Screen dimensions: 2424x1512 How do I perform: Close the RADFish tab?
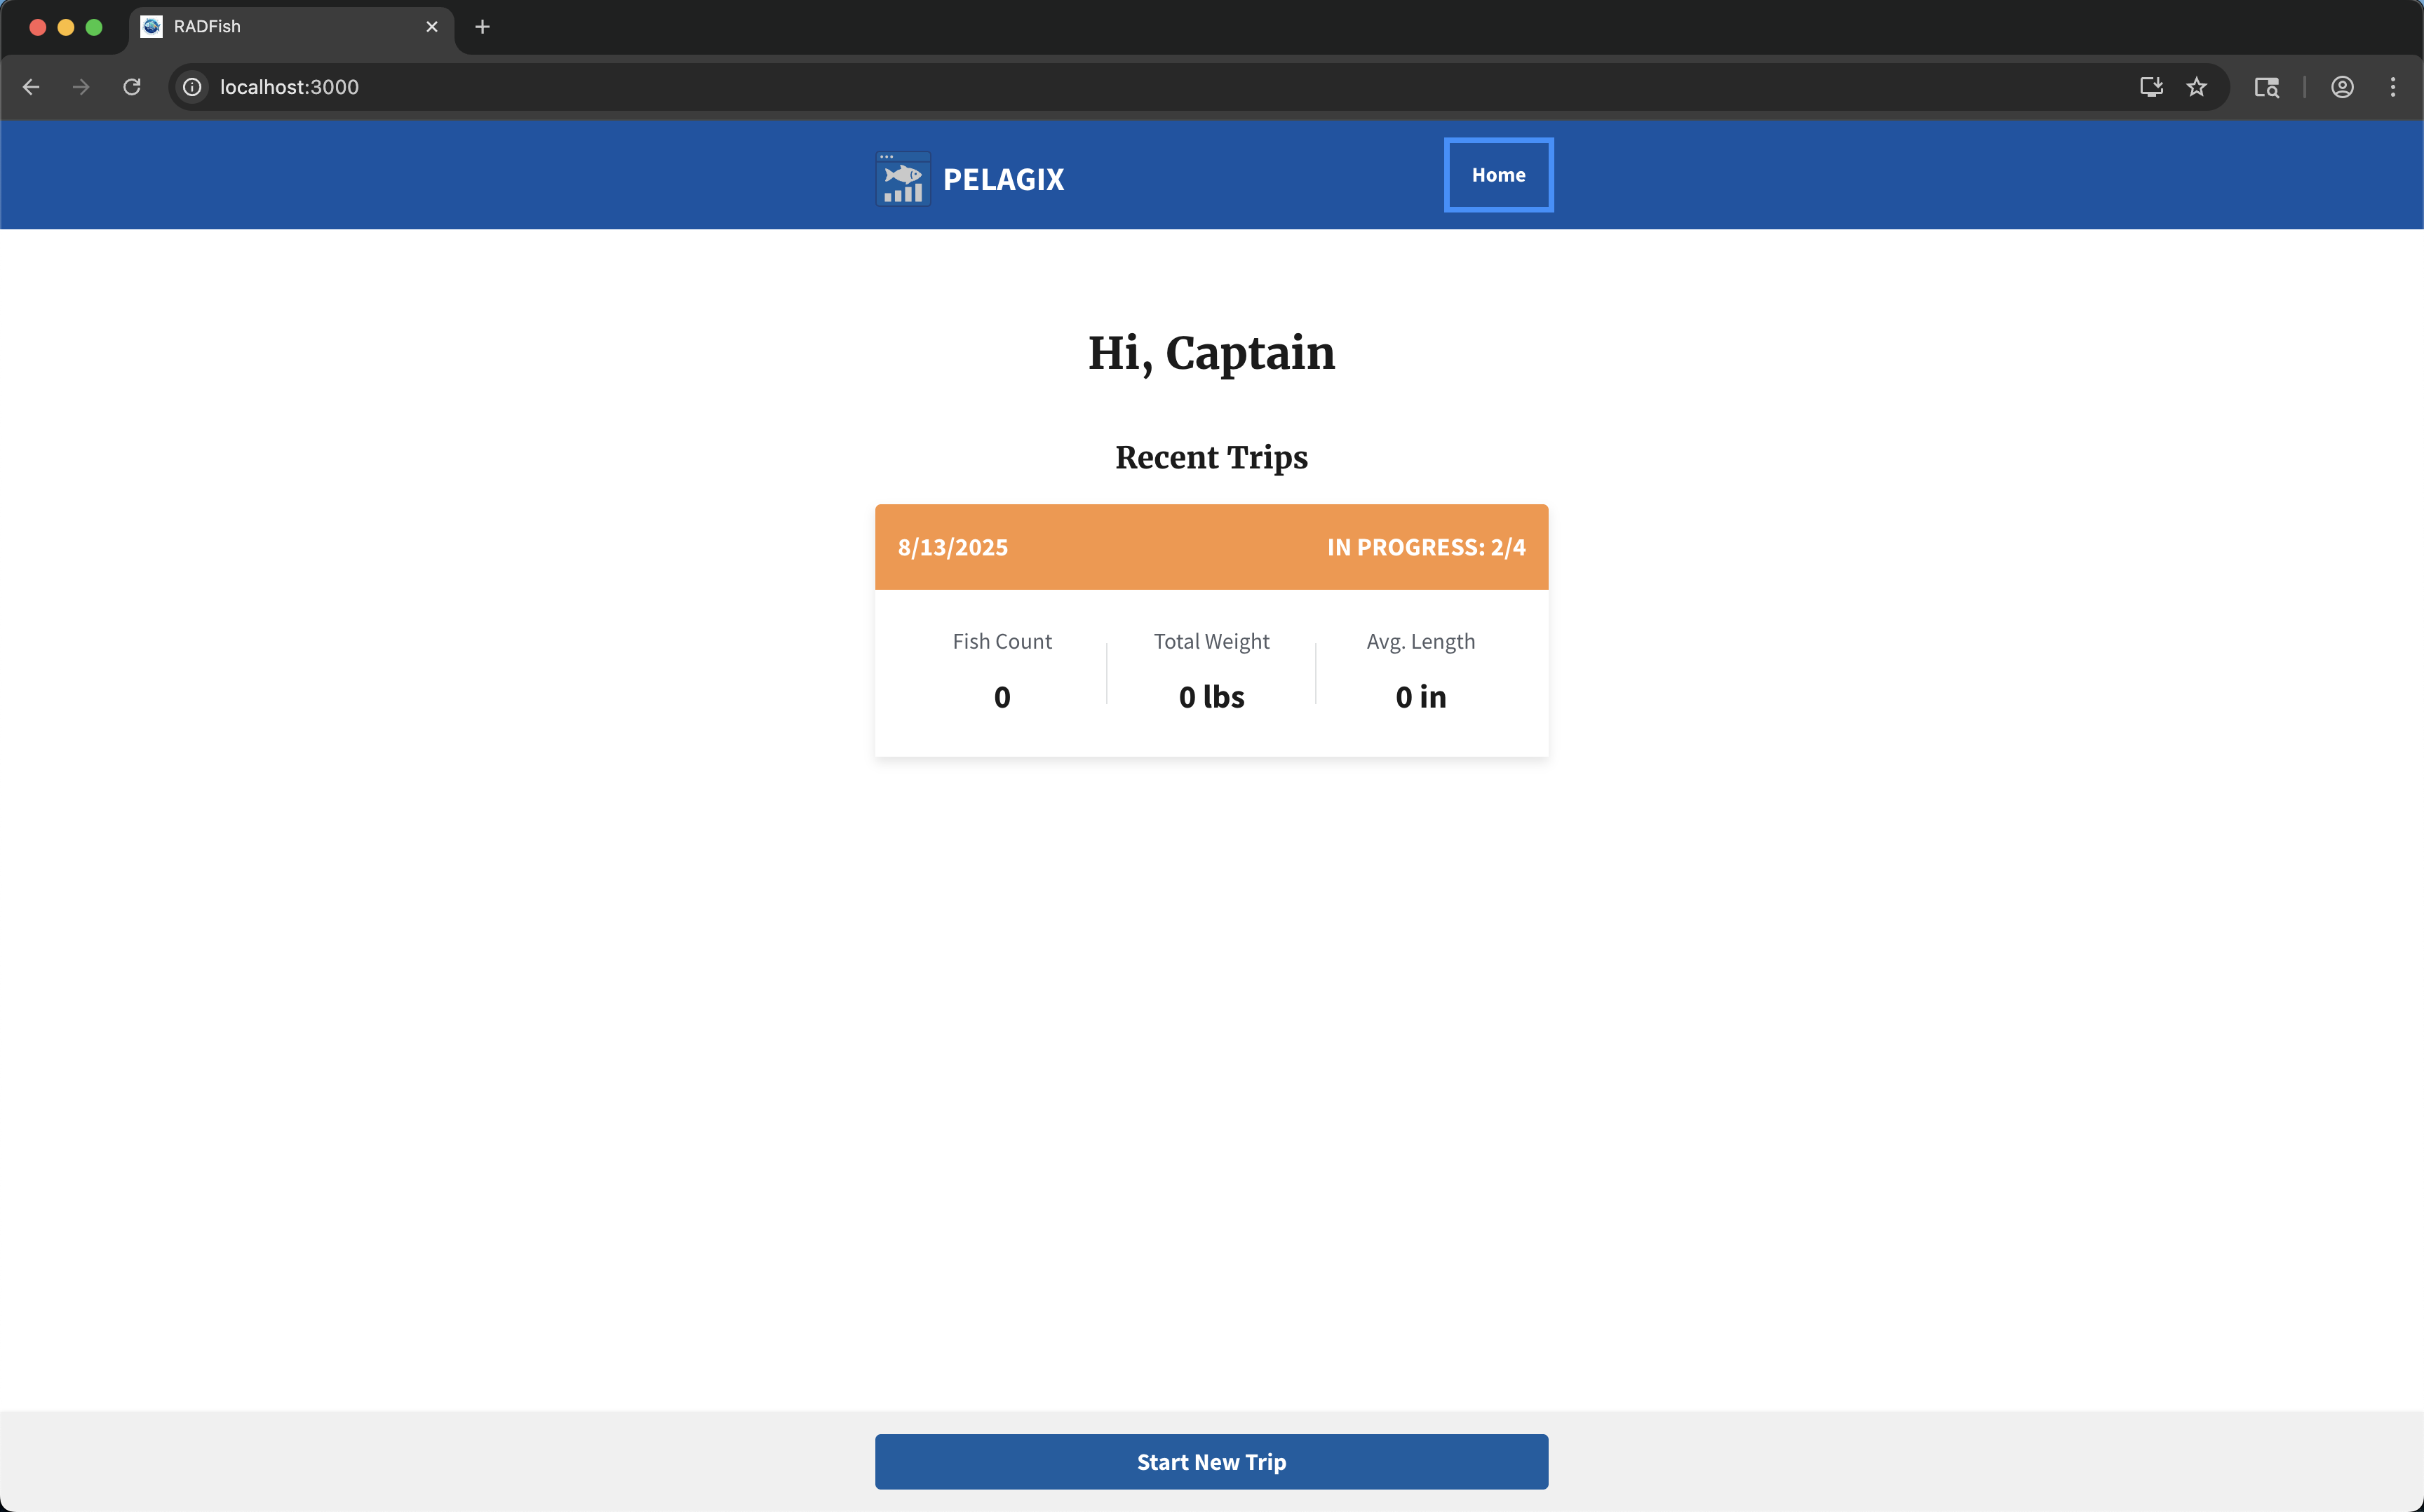pyautogui.click(x=432, y=27)
